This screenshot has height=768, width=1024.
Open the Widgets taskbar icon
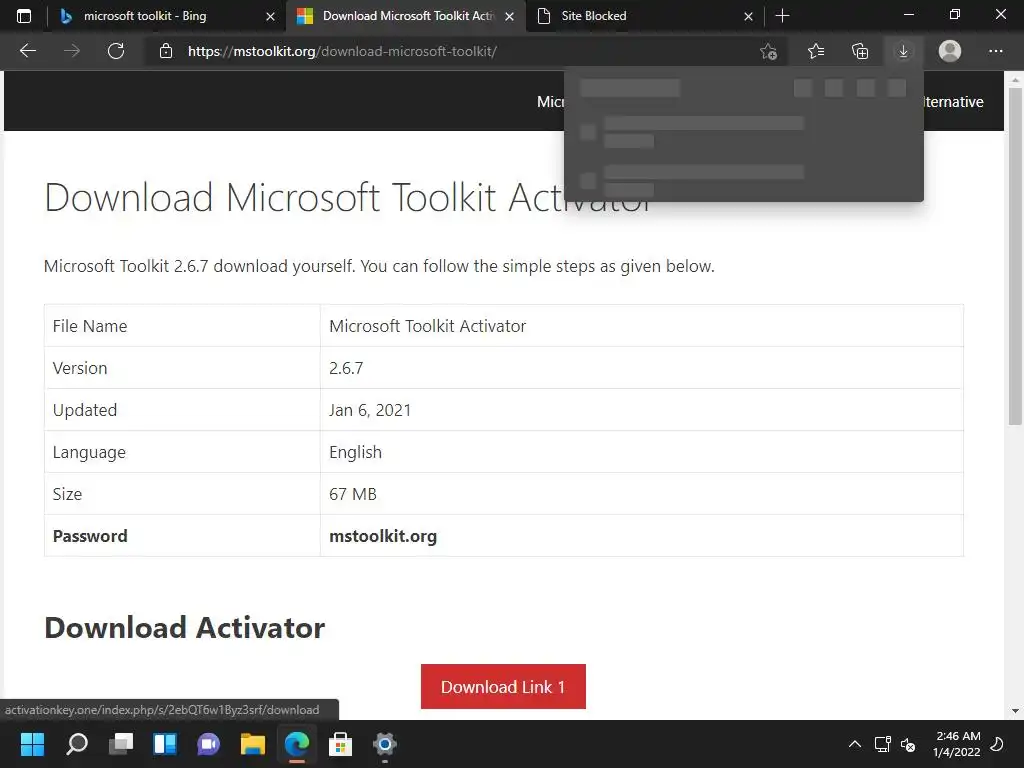[x=165, y=744]
